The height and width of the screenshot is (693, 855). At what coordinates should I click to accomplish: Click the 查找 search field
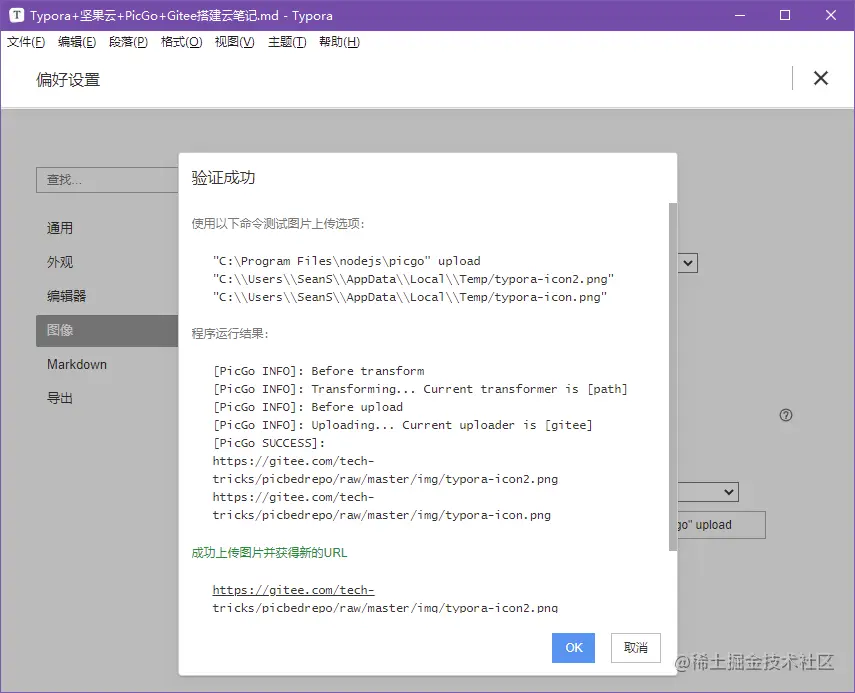point(107,180)
